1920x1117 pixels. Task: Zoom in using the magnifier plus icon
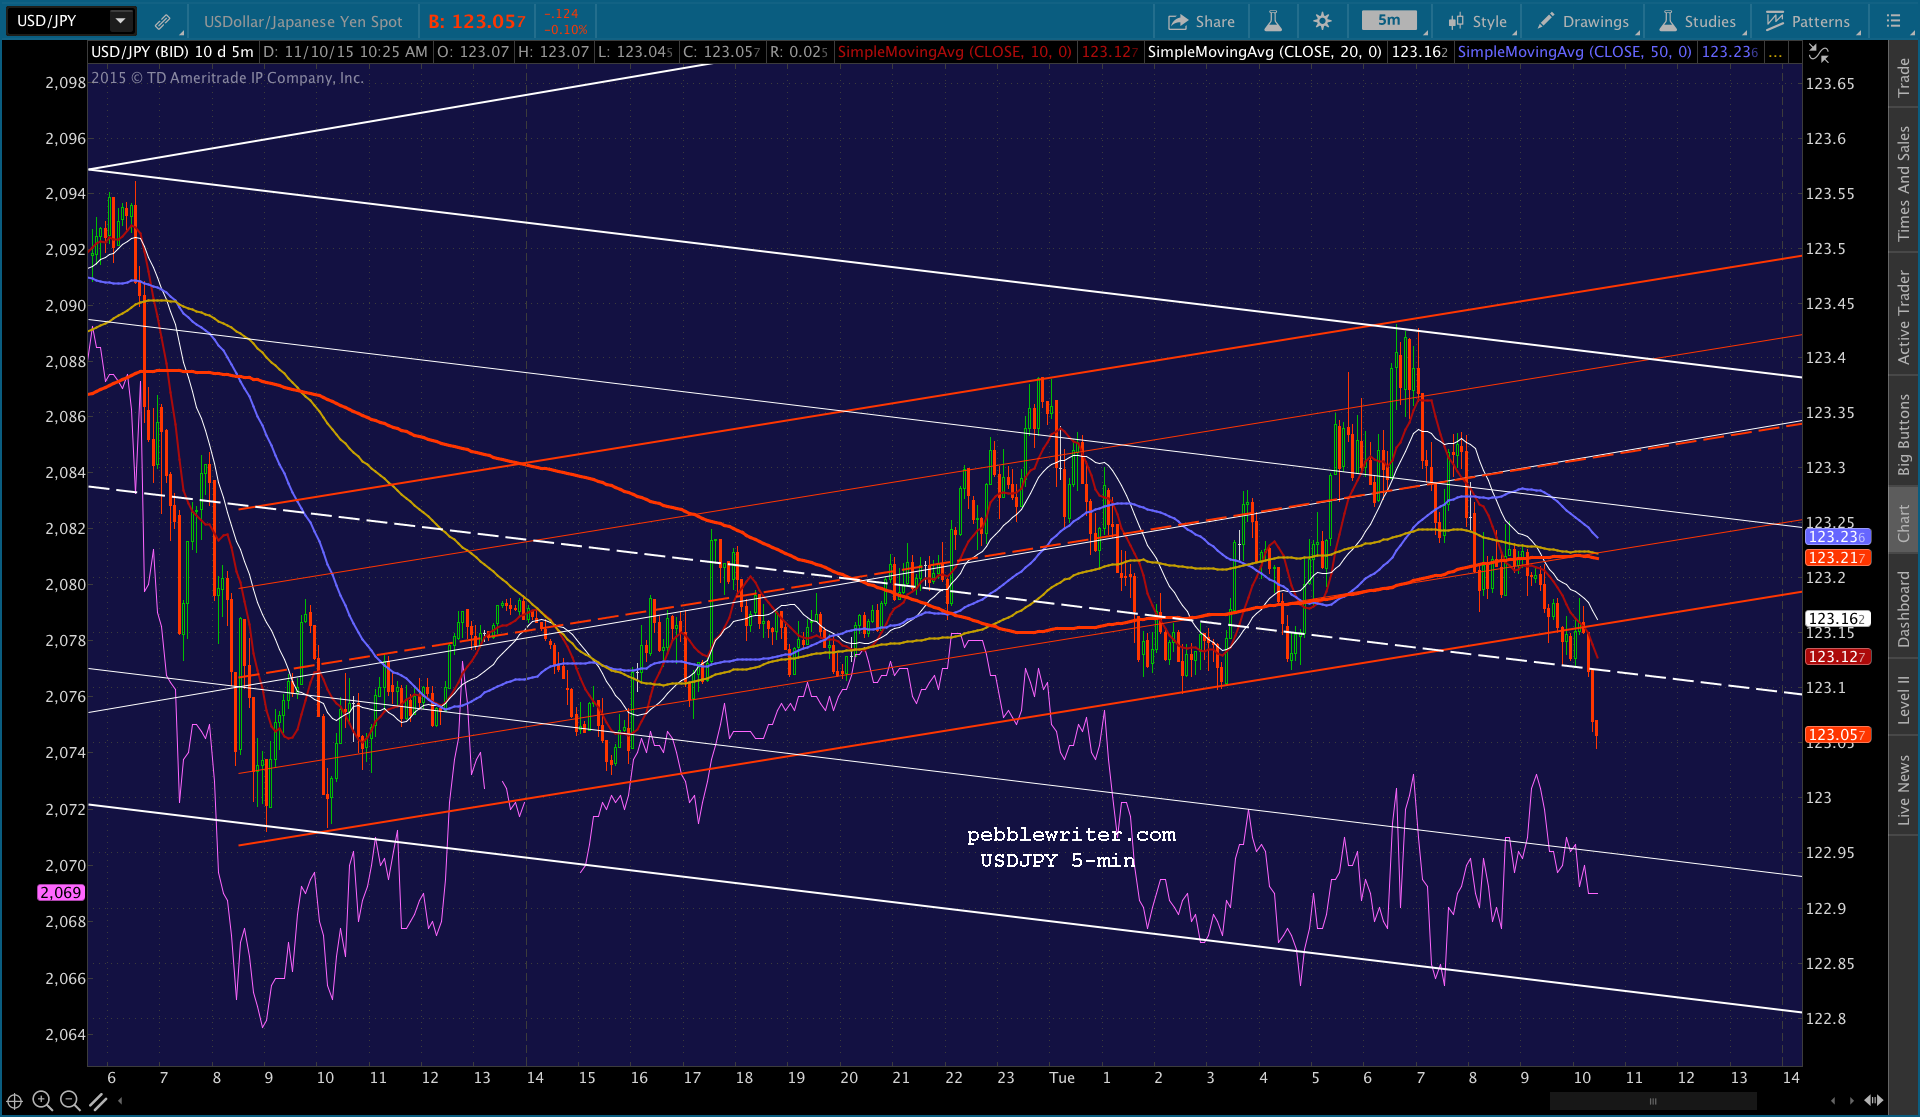[x=42, y=1101]
